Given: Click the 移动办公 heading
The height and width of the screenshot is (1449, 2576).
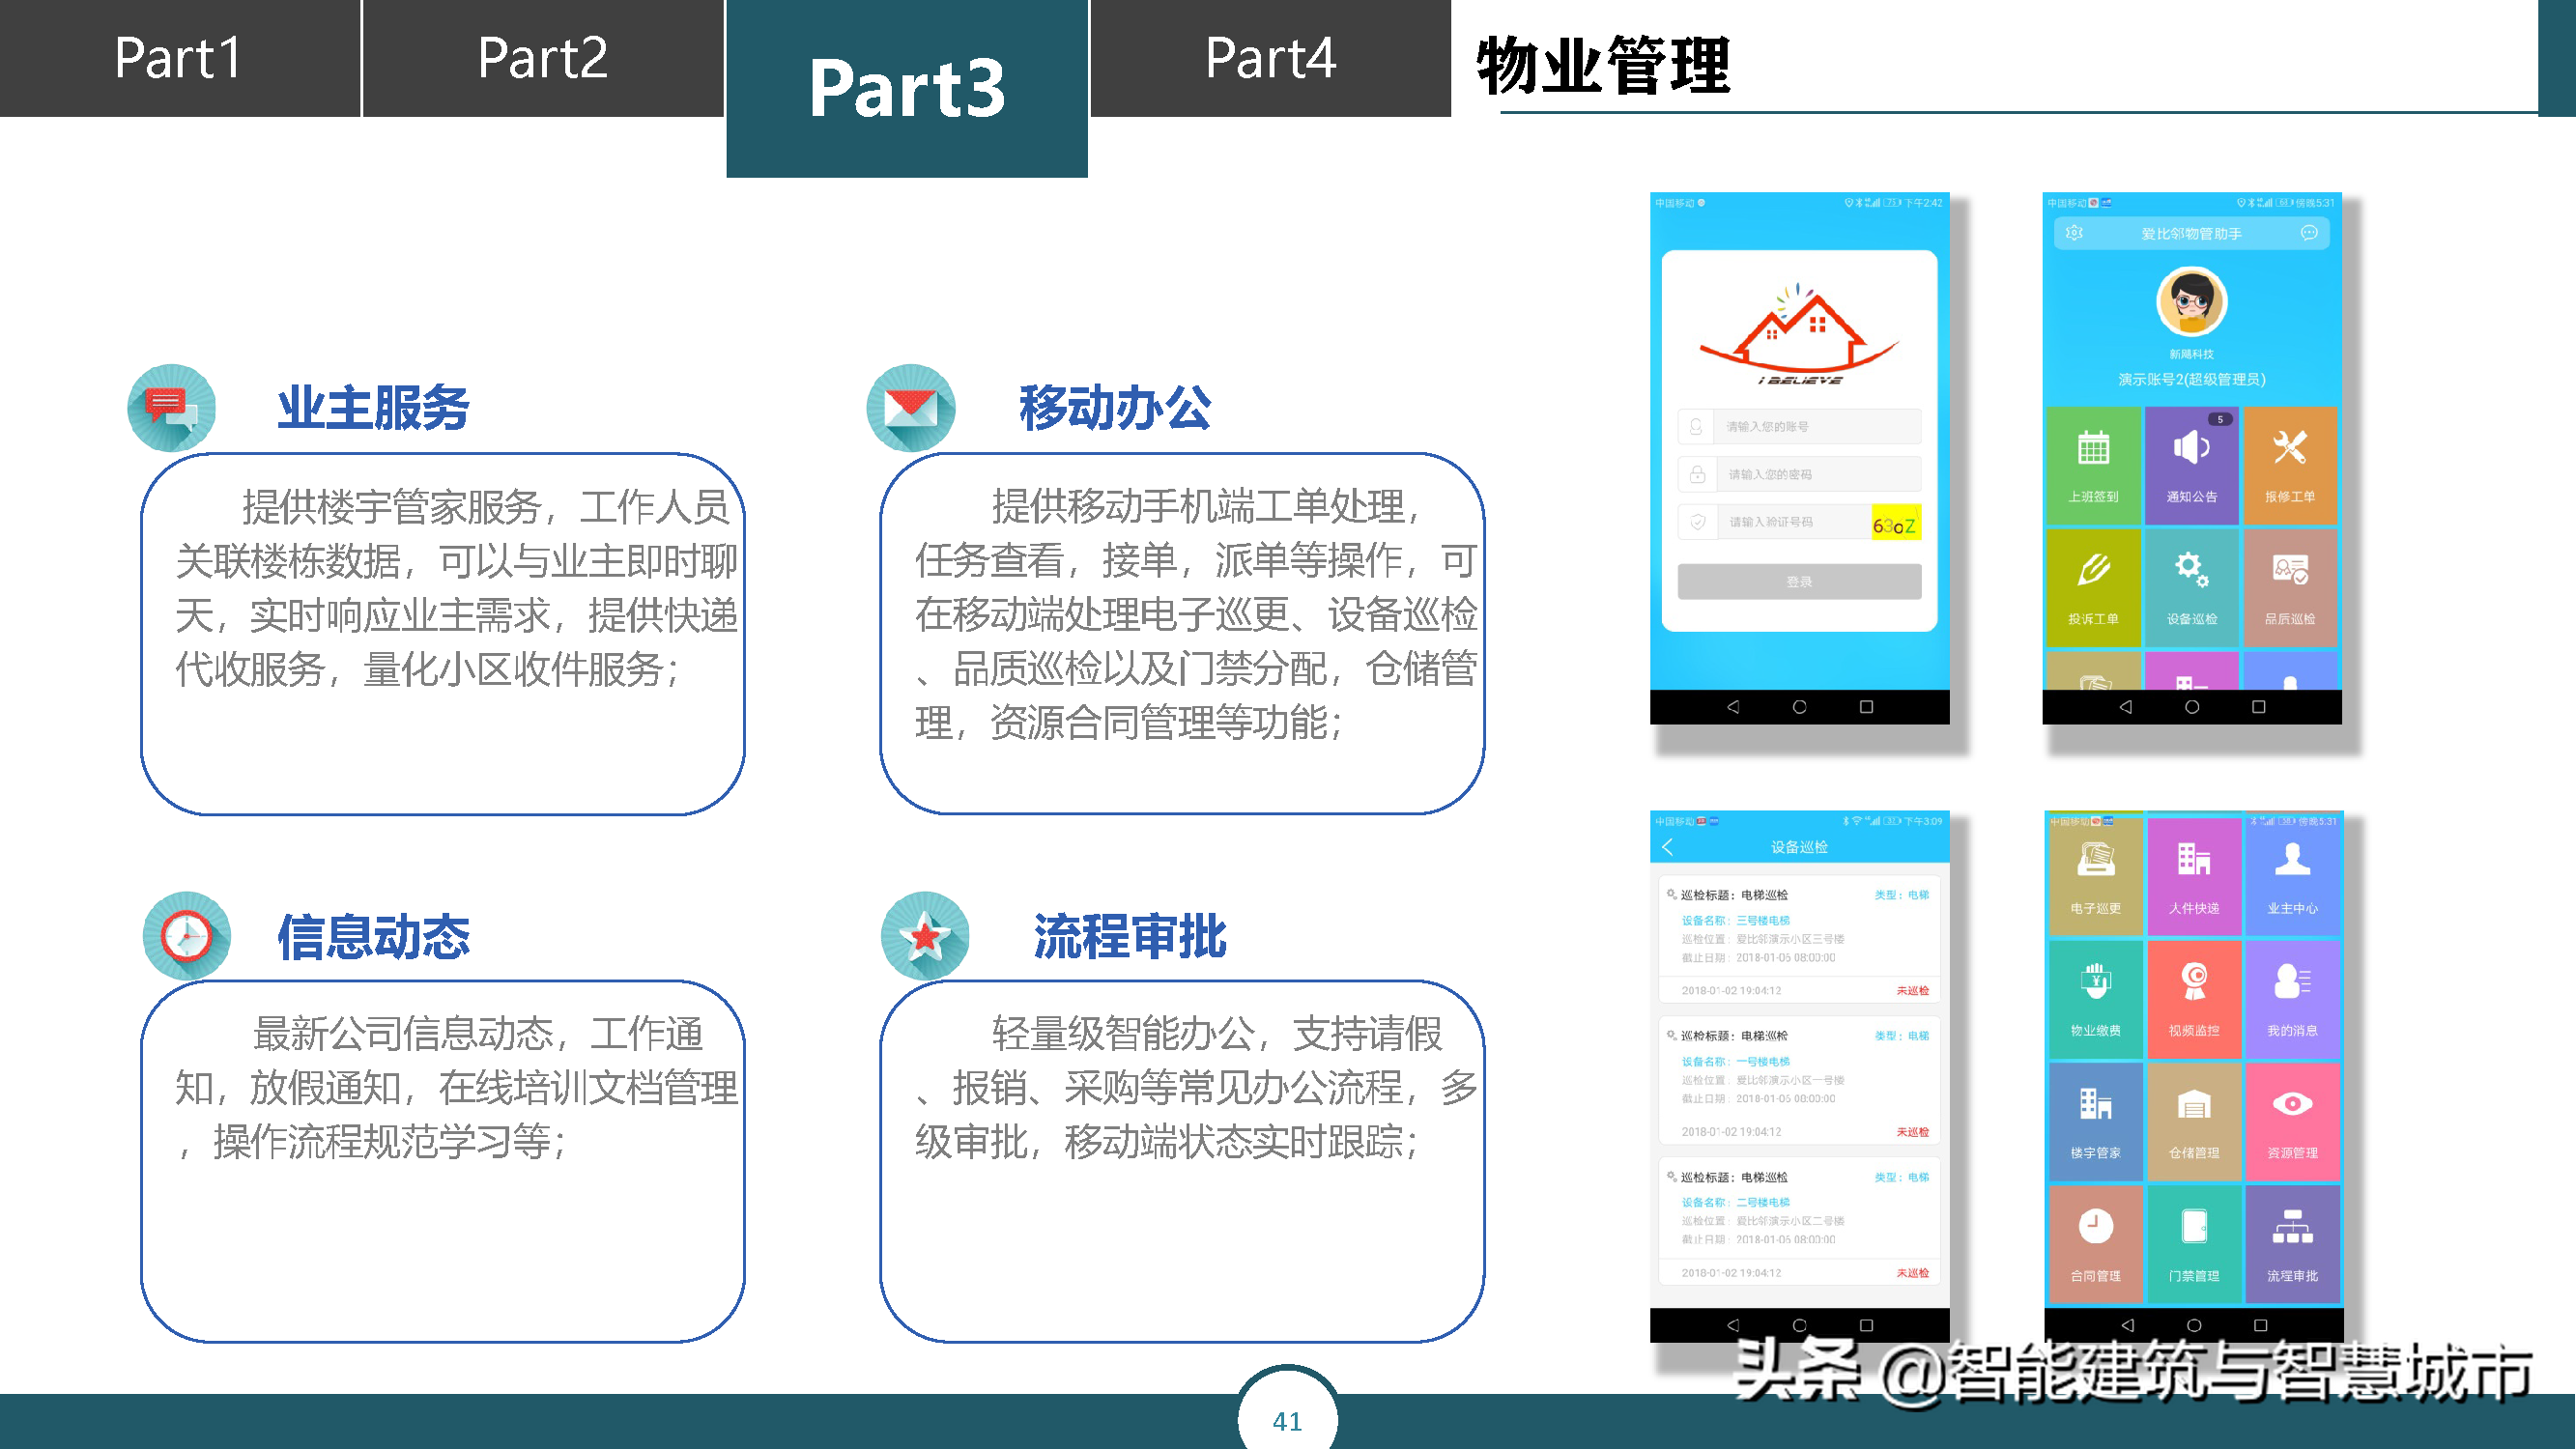Looking at the screenshot, I should [x=1115, y=408].
